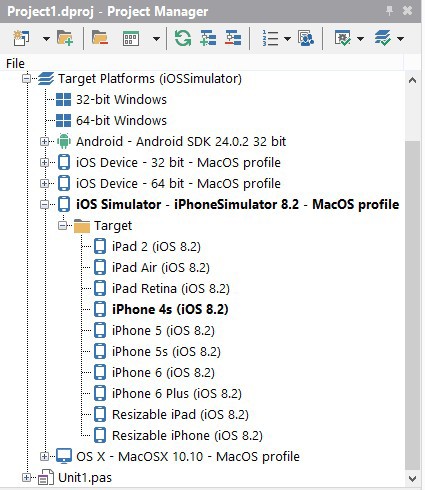Open dropdown arrow beside Build All icon
This screenshot has height=490, width=425.
[400, 39]
